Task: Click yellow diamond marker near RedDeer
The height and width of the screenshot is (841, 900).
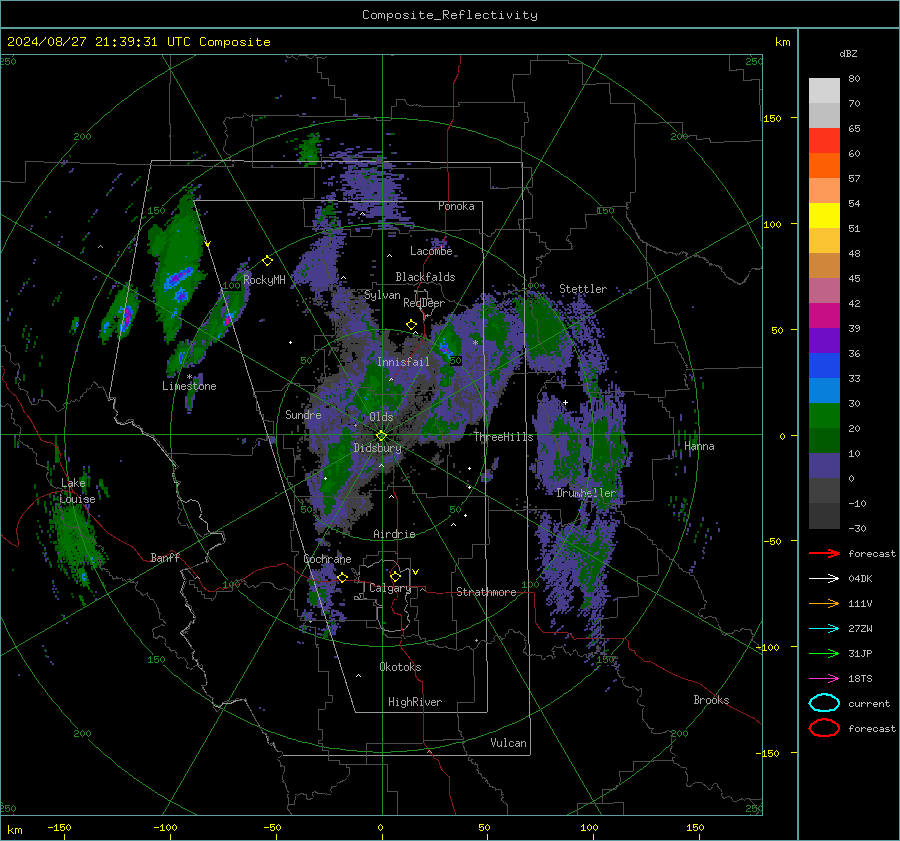Action: (x=411, y=325)
